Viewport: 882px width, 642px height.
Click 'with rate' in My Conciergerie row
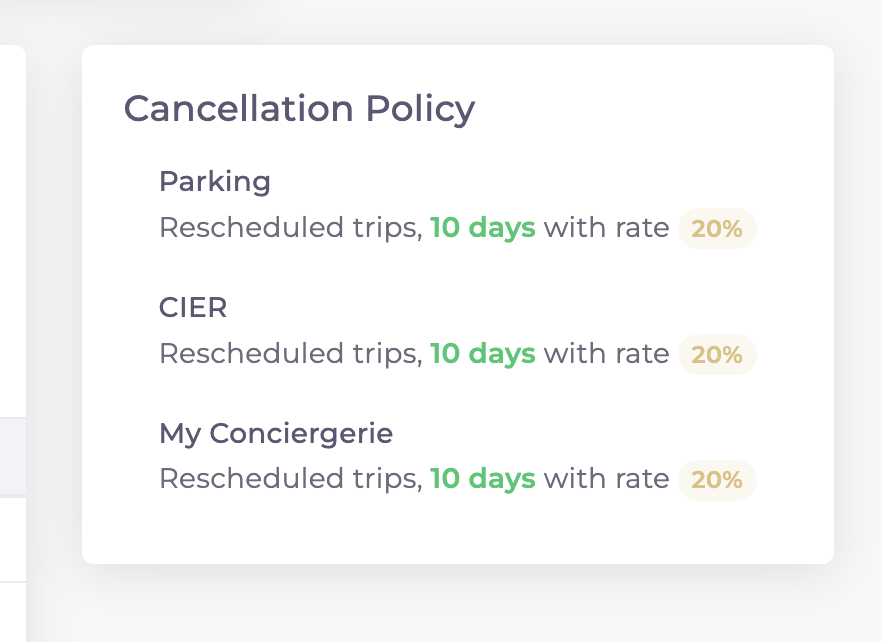click(606, 479)
